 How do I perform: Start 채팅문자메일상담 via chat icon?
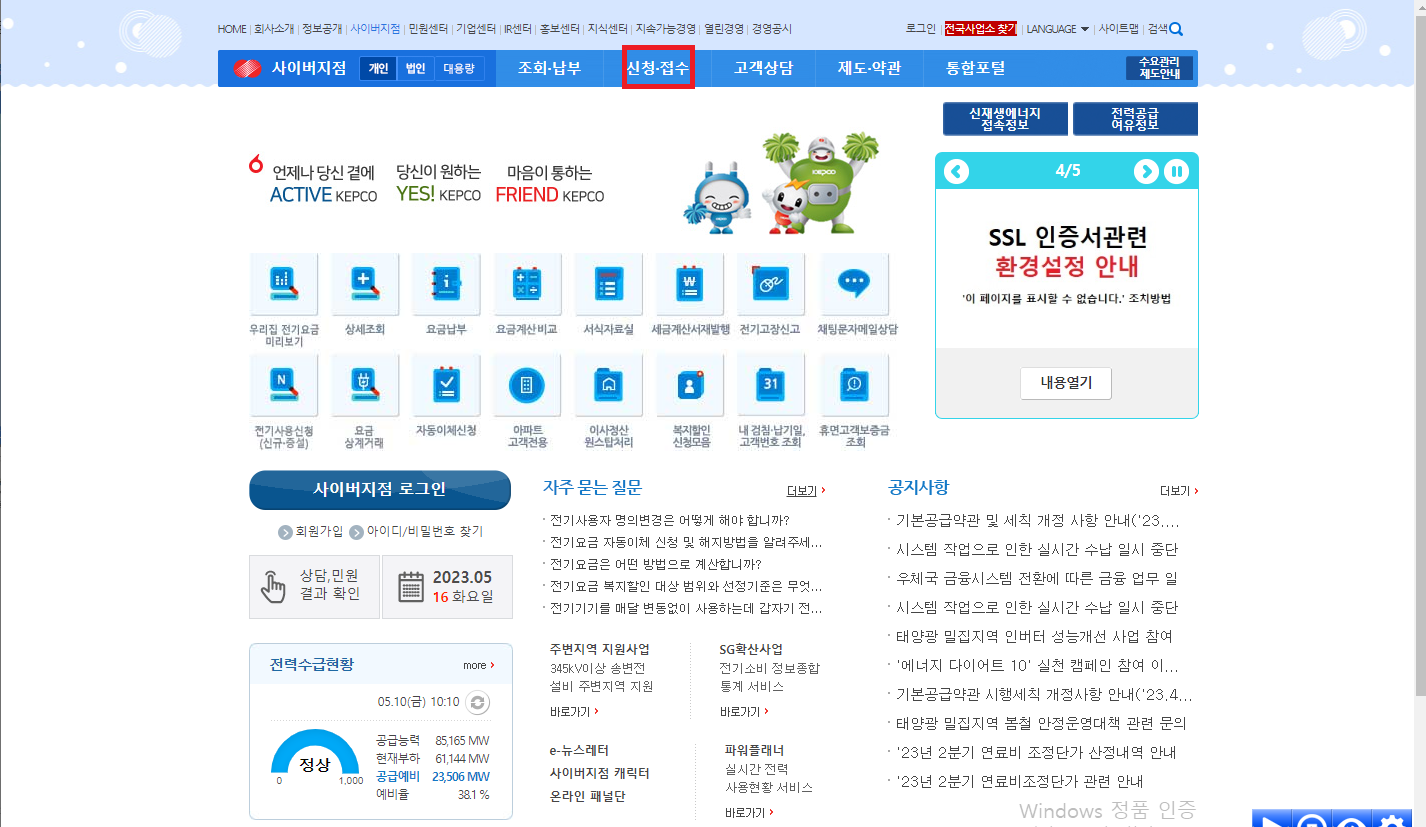[854, 285]
